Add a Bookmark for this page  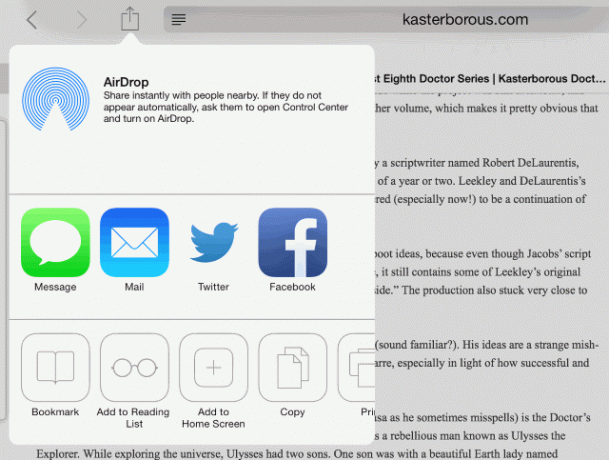click(x=56, y=367)
